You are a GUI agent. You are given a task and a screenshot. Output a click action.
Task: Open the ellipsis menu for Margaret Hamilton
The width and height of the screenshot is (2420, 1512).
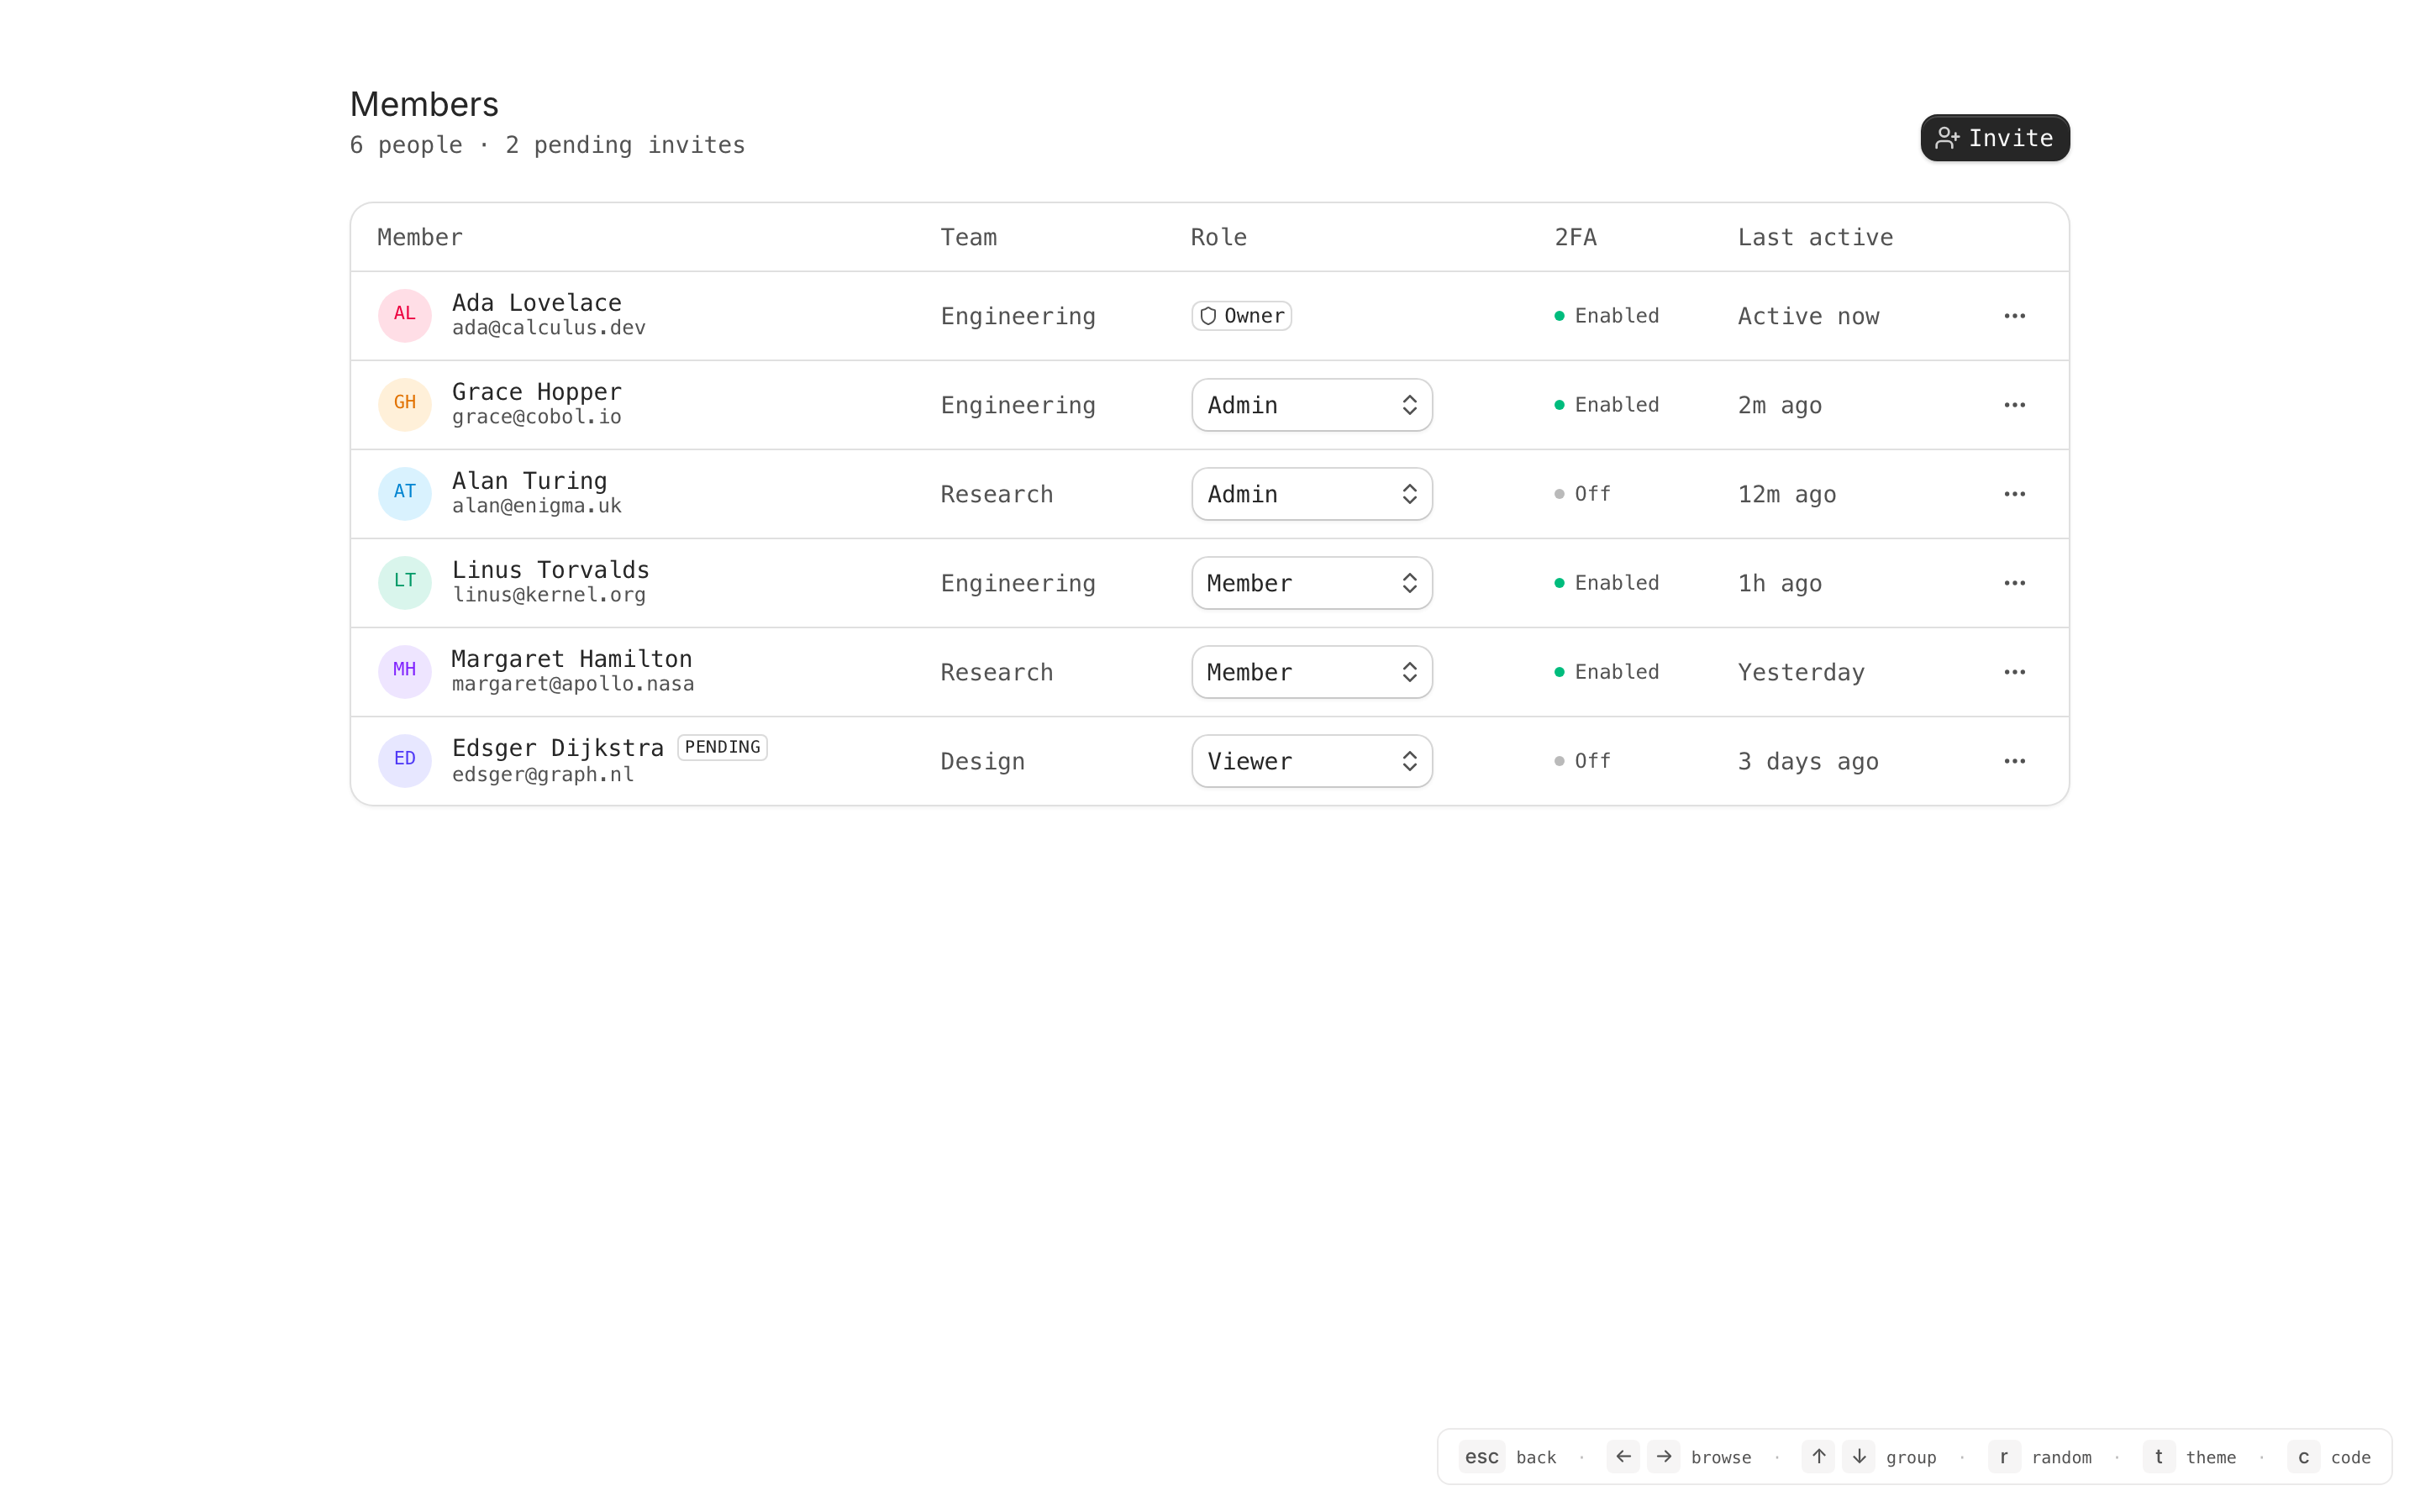(2013, 672)
